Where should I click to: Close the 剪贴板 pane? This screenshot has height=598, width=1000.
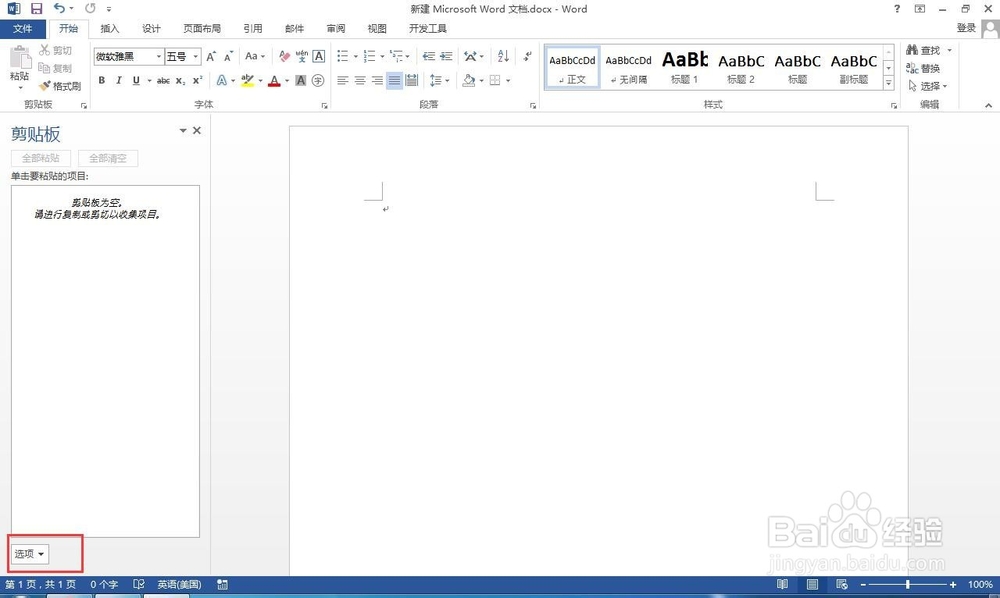coord(197,131)
